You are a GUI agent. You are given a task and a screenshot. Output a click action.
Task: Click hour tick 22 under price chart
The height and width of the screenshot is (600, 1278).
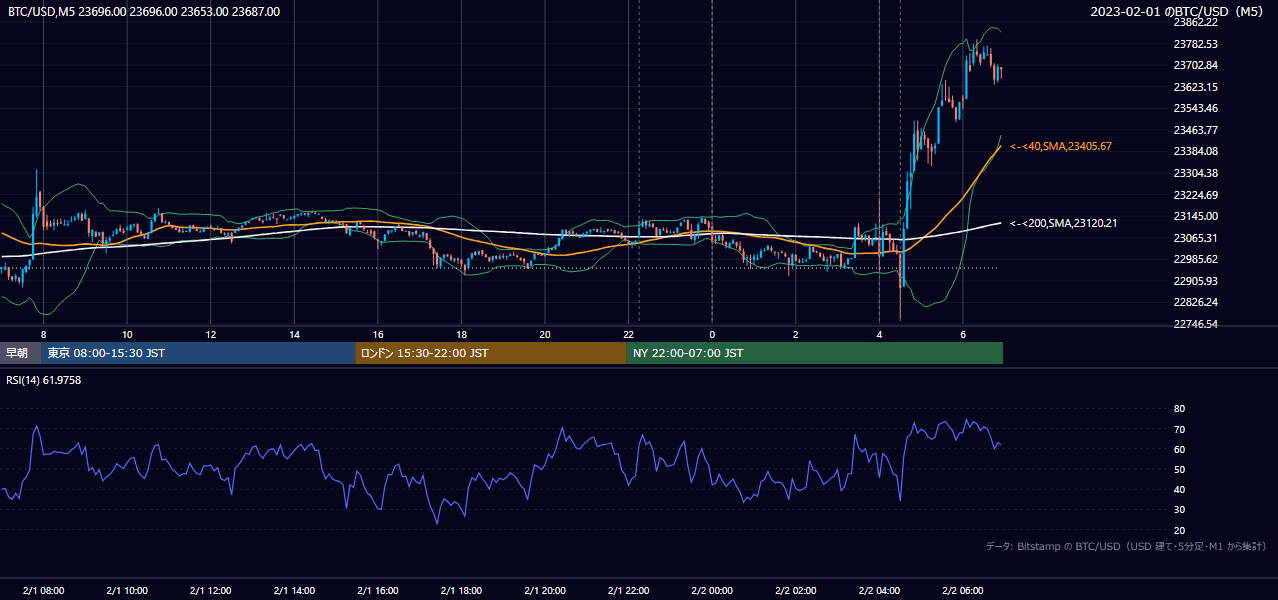629,334
